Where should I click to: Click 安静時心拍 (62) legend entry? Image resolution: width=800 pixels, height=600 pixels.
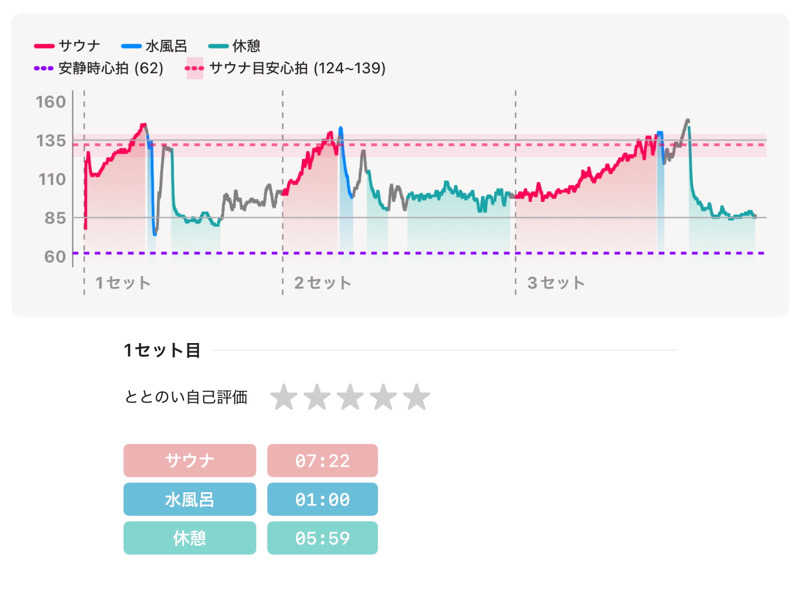(x=99, y=68)
